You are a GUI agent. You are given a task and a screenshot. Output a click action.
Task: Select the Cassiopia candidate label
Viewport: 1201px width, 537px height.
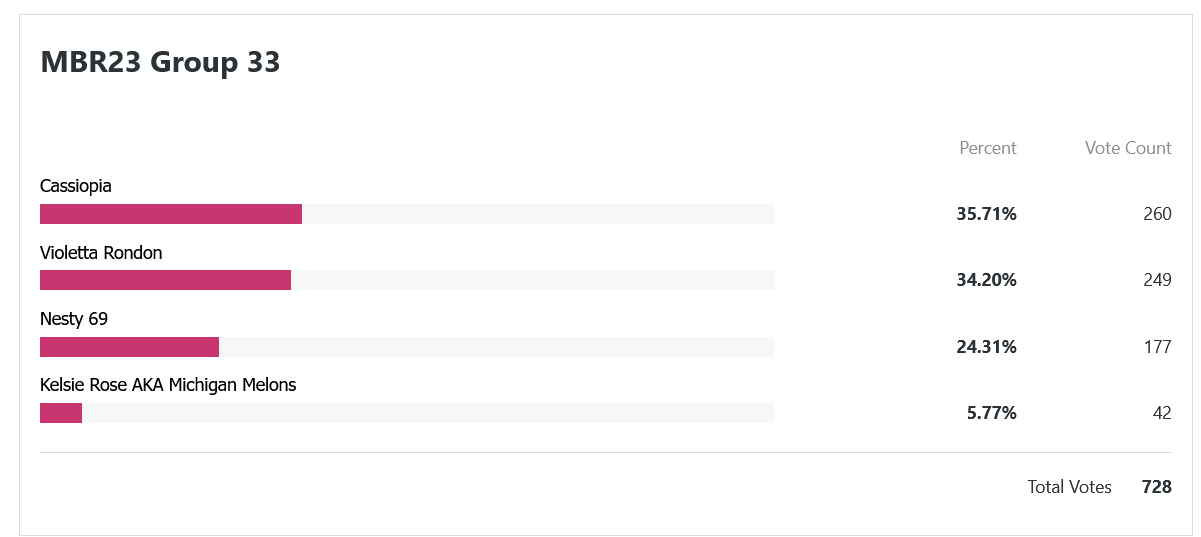point(76,186)
